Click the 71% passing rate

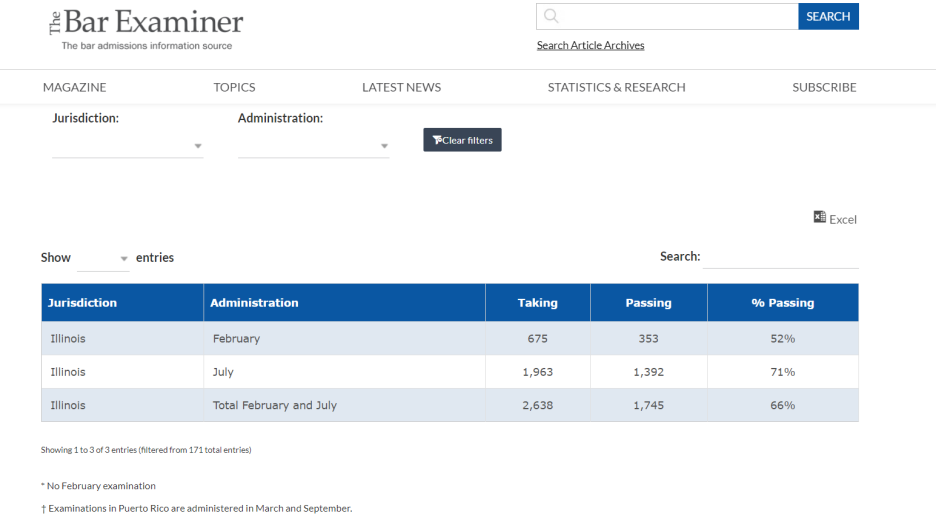pos(783,372)
